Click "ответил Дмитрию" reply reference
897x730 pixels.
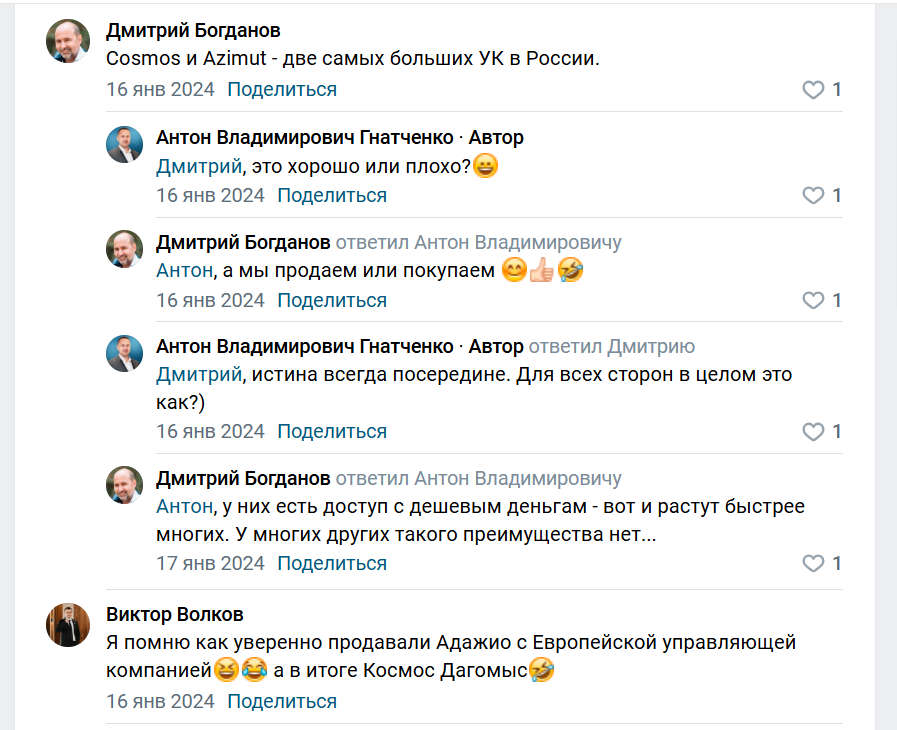(x=611, y=347)
